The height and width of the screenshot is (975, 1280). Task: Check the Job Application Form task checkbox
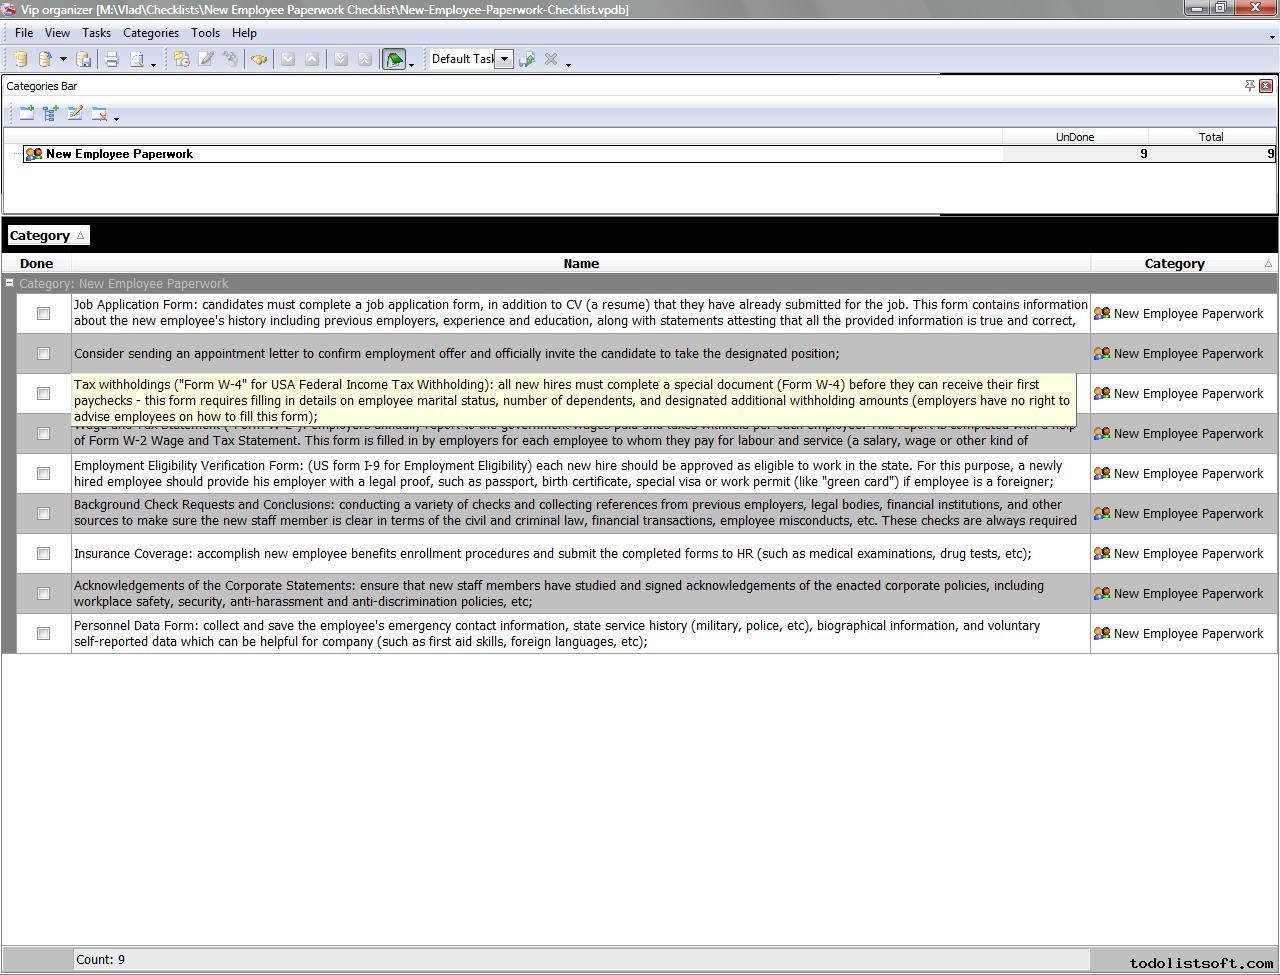point(43,314)
